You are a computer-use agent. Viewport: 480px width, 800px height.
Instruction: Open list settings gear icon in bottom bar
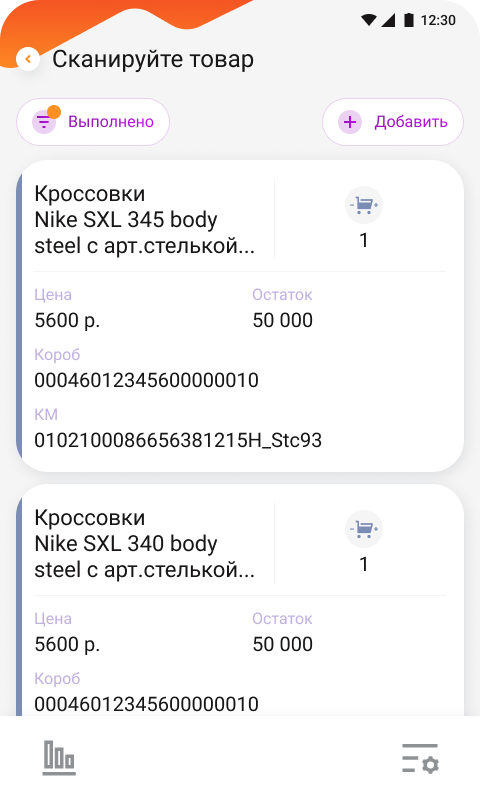click(x=420, y=758)
